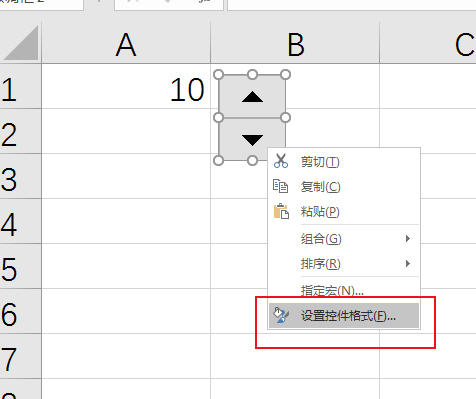Click the scissors Cut icon

281,161
